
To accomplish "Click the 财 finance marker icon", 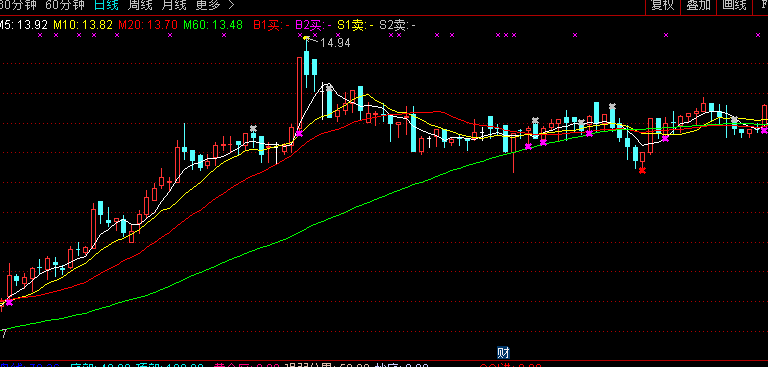I will (503, 352).
